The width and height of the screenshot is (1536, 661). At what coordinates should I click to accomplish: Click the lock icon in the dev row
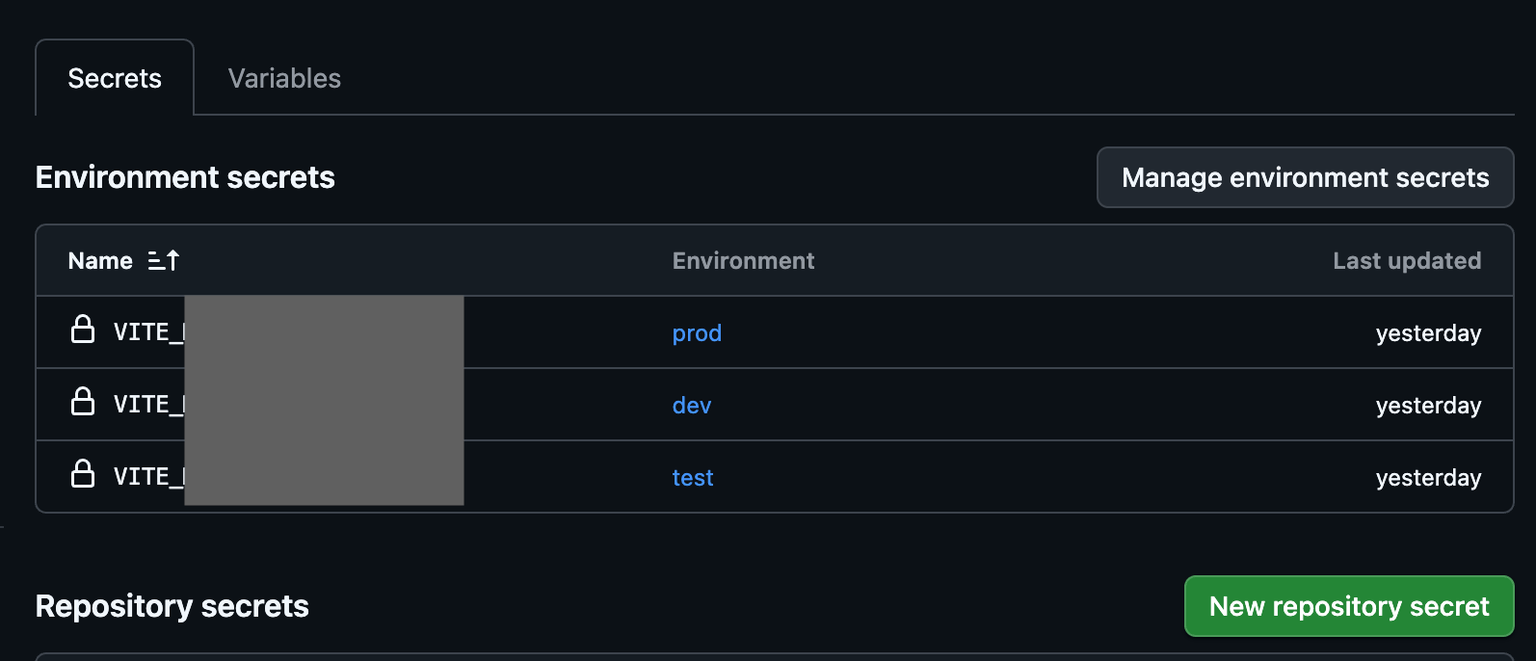82,402
